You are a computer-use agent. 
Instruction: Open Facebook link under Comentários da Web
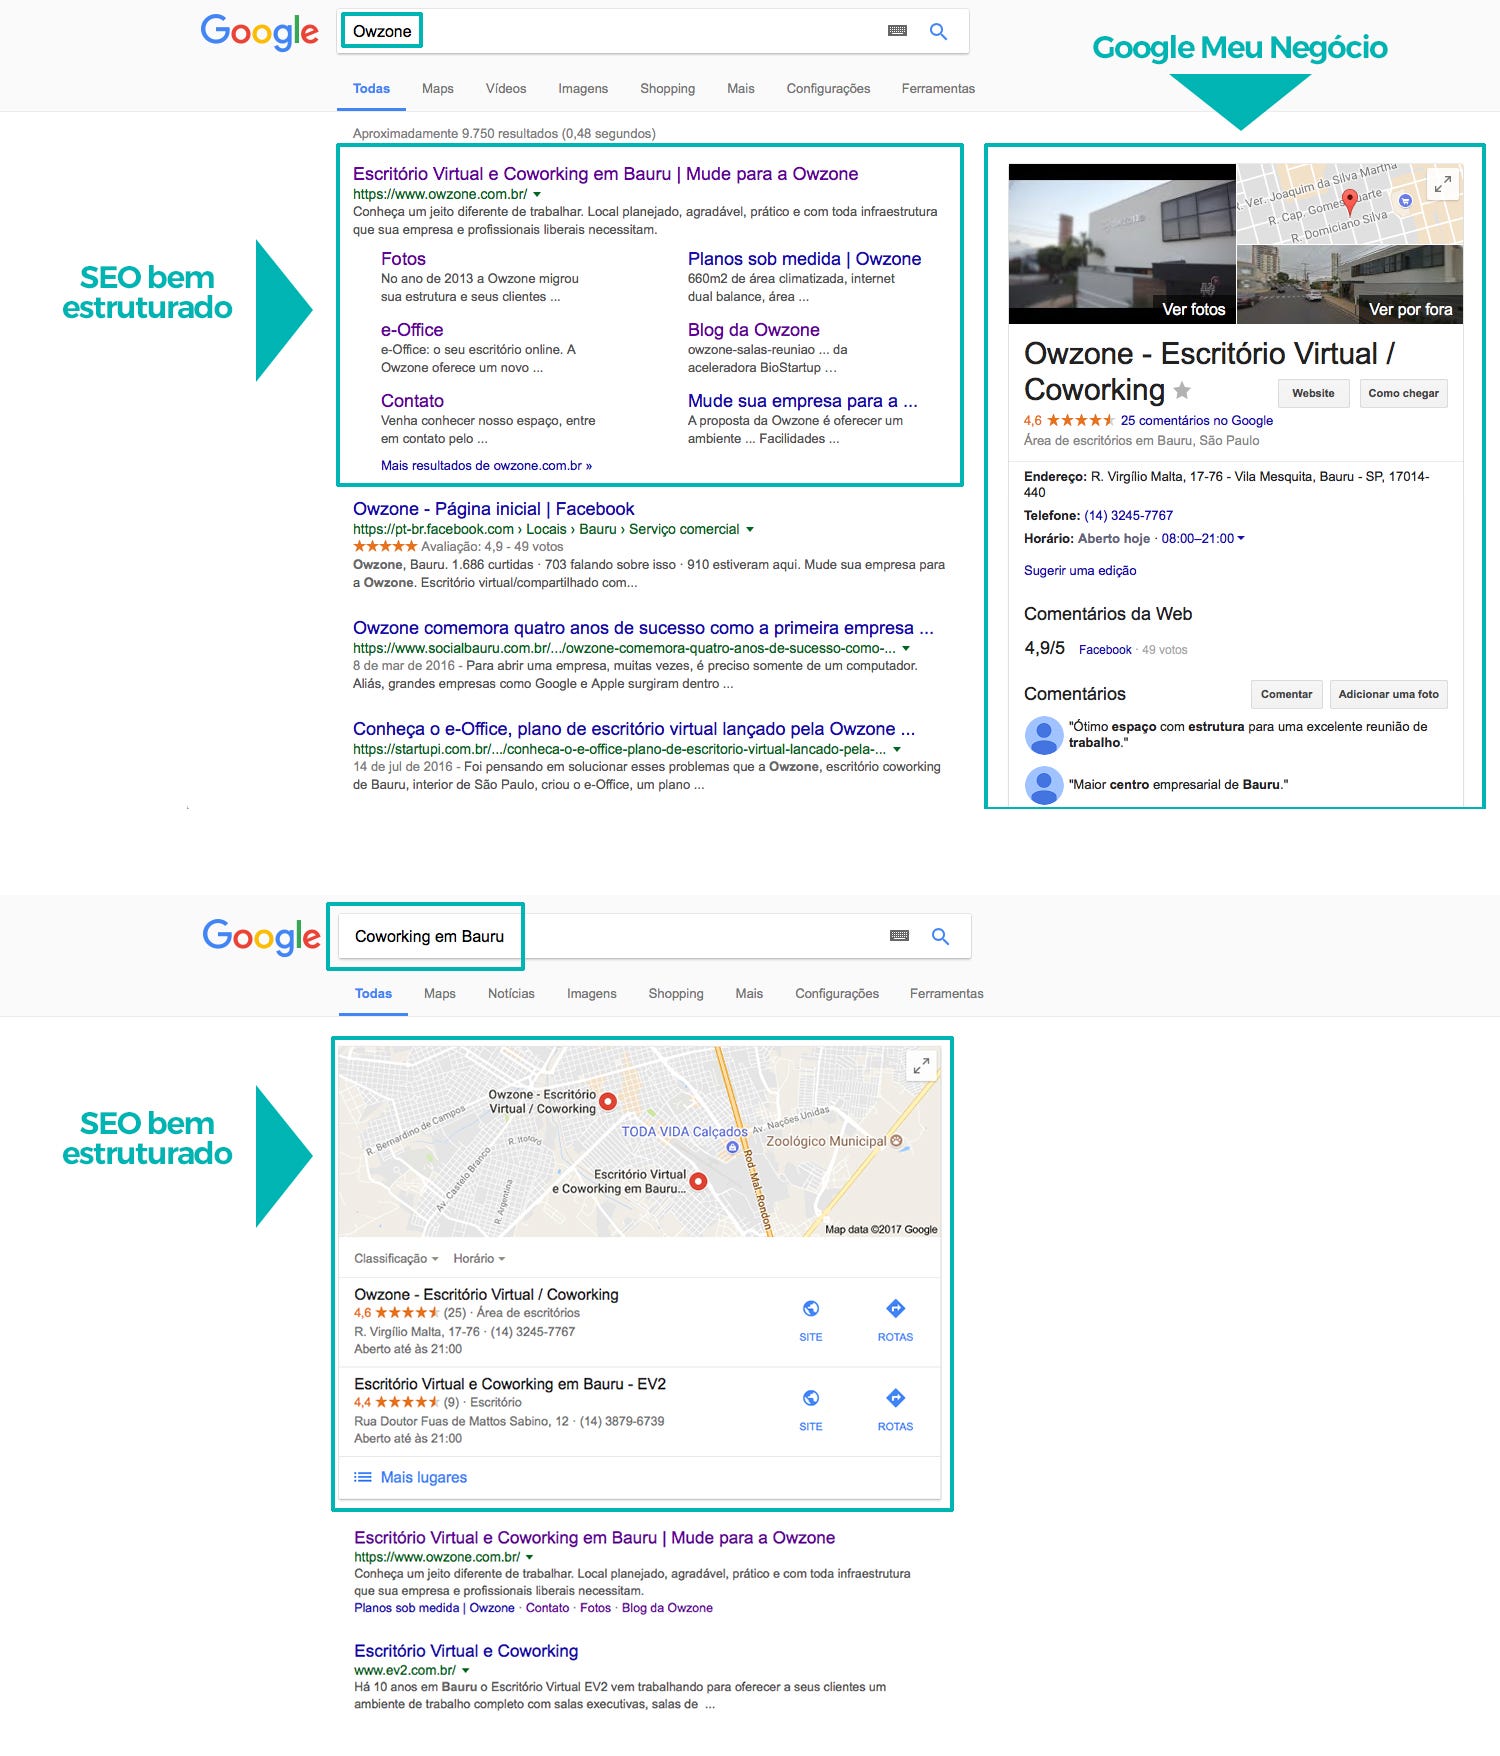click(1105, 650)
